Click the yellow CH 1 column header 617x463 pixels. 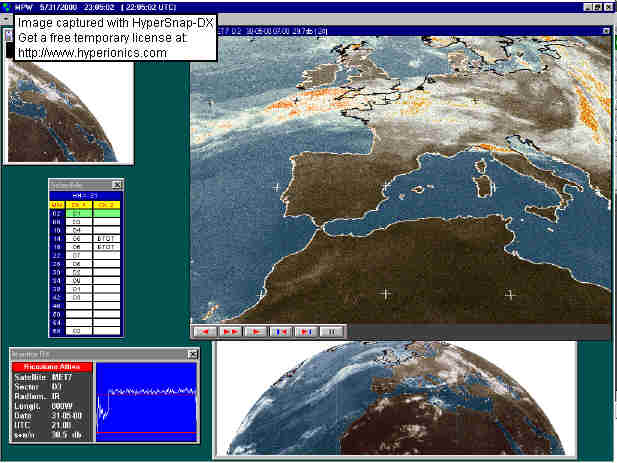(x=81, y=205)
